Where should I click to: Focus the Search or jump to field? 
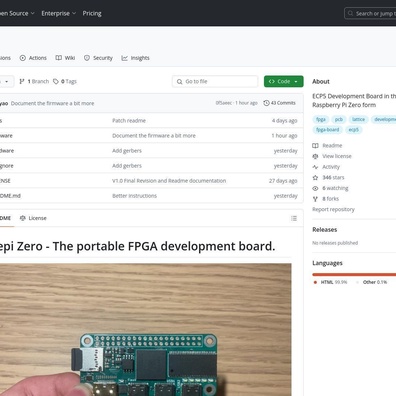tap(370, 13)
